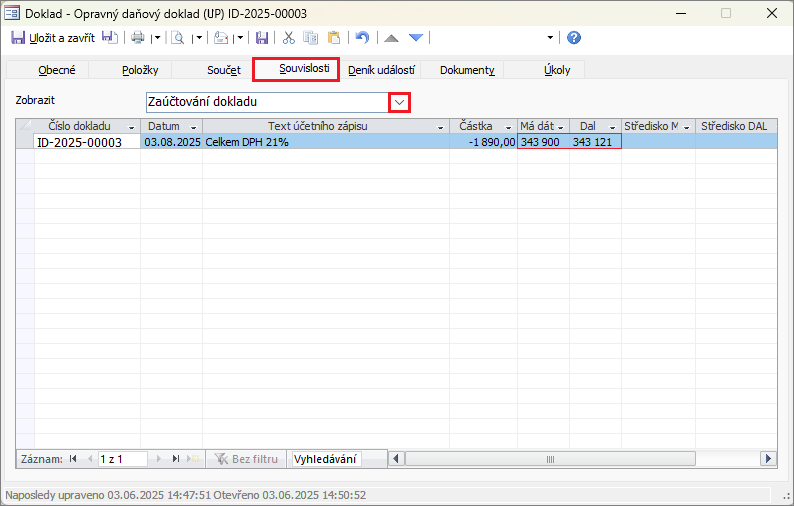Open Má dát column filter arrow
794x506 pixels.
561,127
